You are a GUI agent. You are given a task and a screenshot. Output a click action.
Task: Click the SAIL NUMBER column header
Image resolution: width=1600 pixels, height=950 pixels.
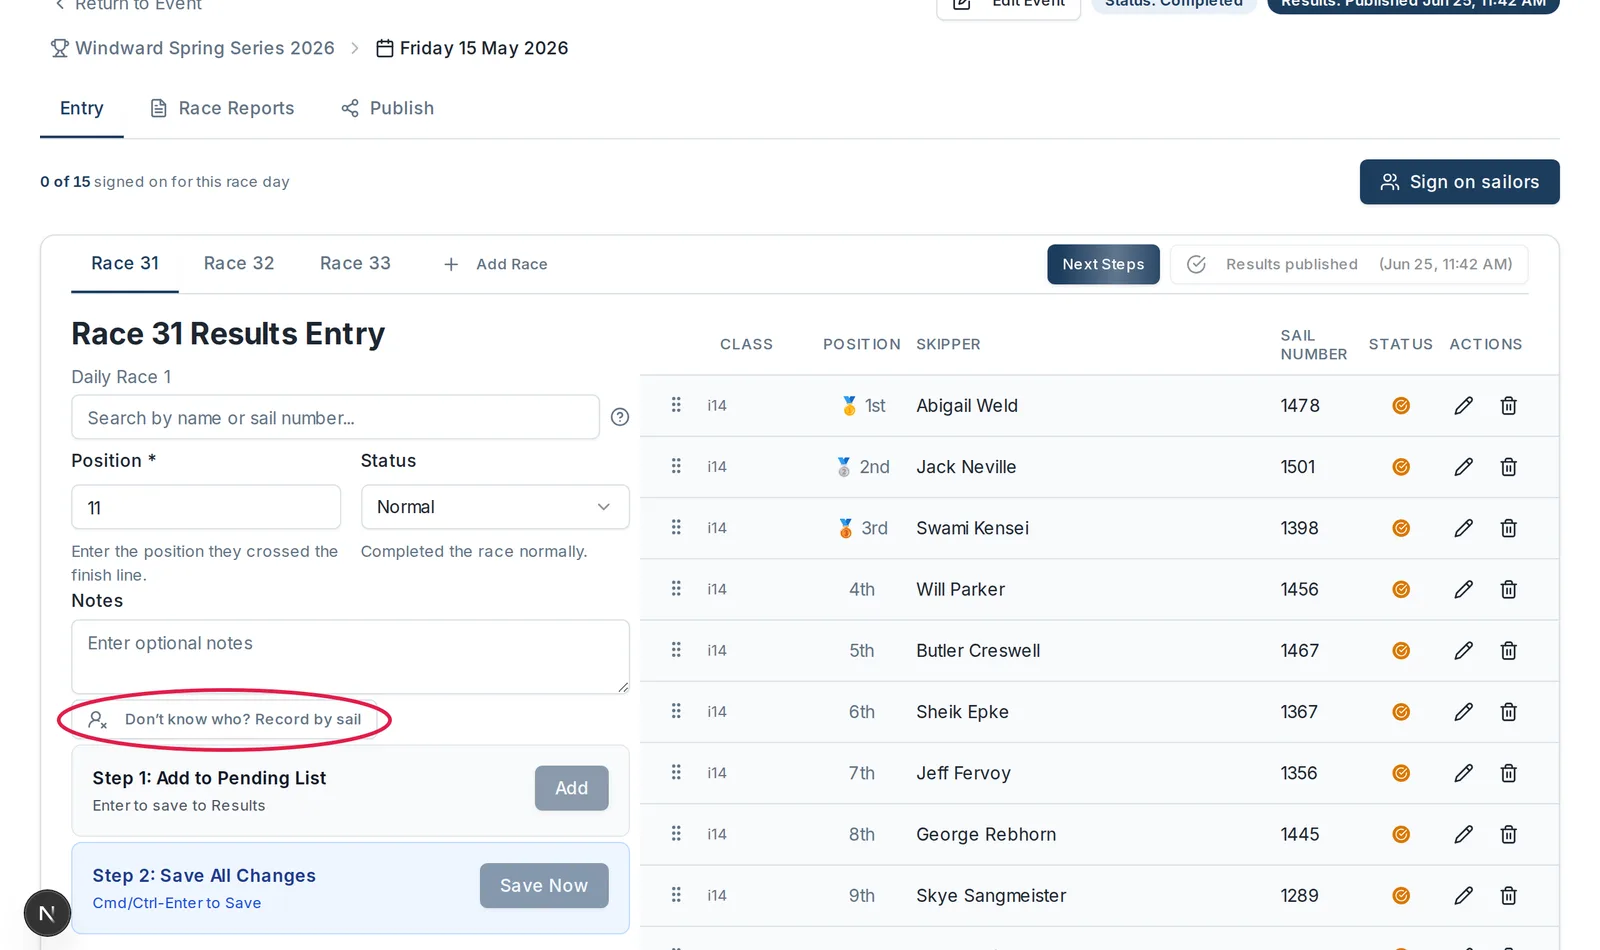click(1314, 344)
